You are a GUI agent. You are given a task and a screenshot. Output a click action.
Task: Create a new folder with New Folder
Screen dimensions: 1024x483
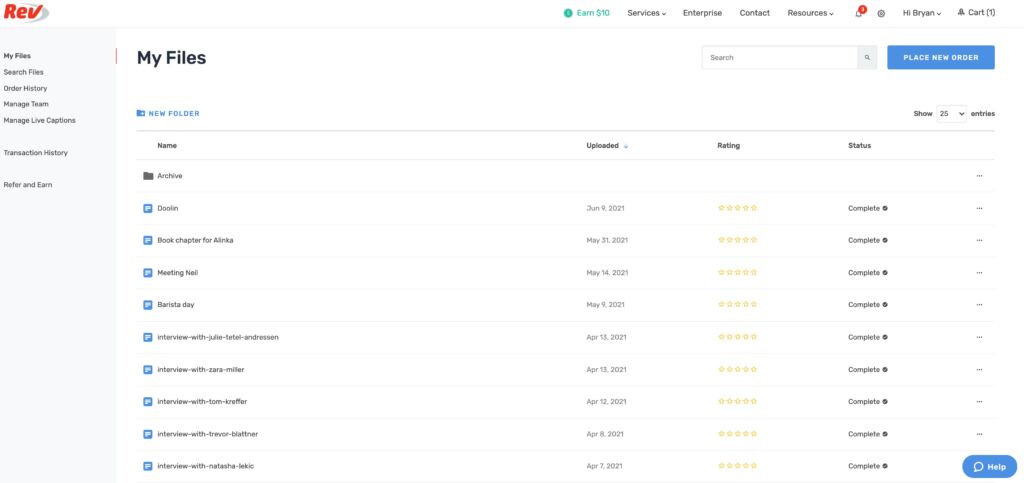click(x=168, y=114)
